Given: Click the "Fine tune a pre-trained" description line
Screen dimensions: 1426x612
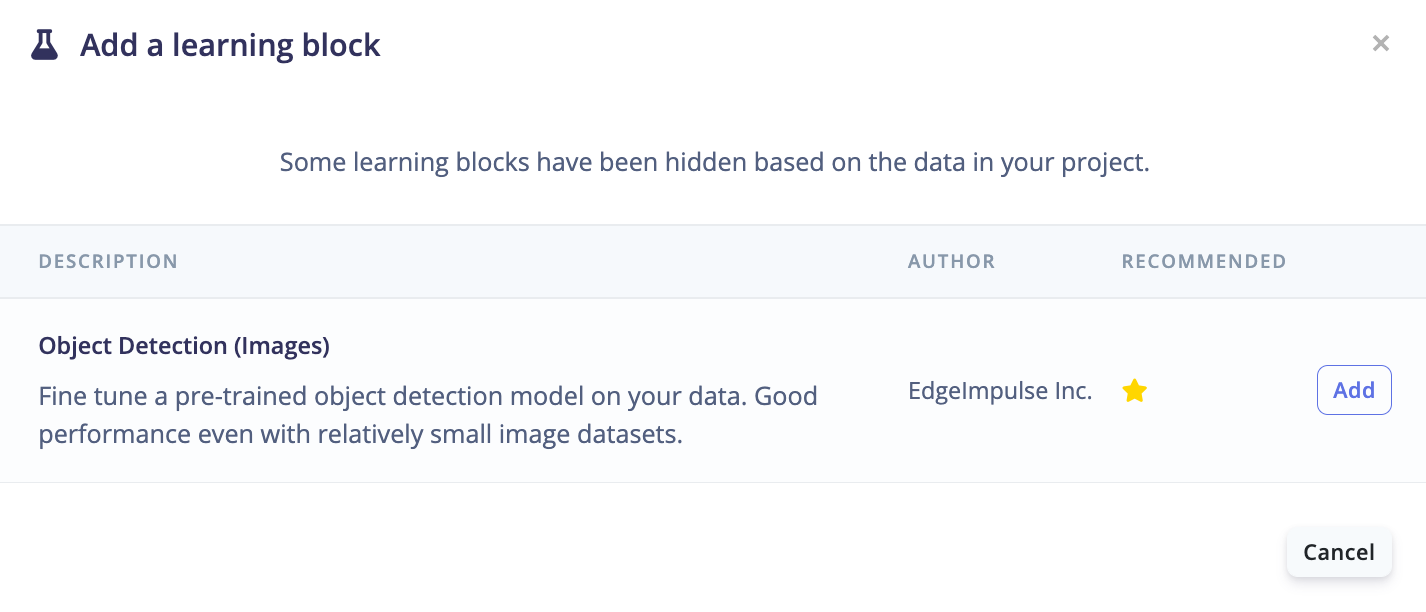Looking at the screenshot, I should click(x=428, y=396).
